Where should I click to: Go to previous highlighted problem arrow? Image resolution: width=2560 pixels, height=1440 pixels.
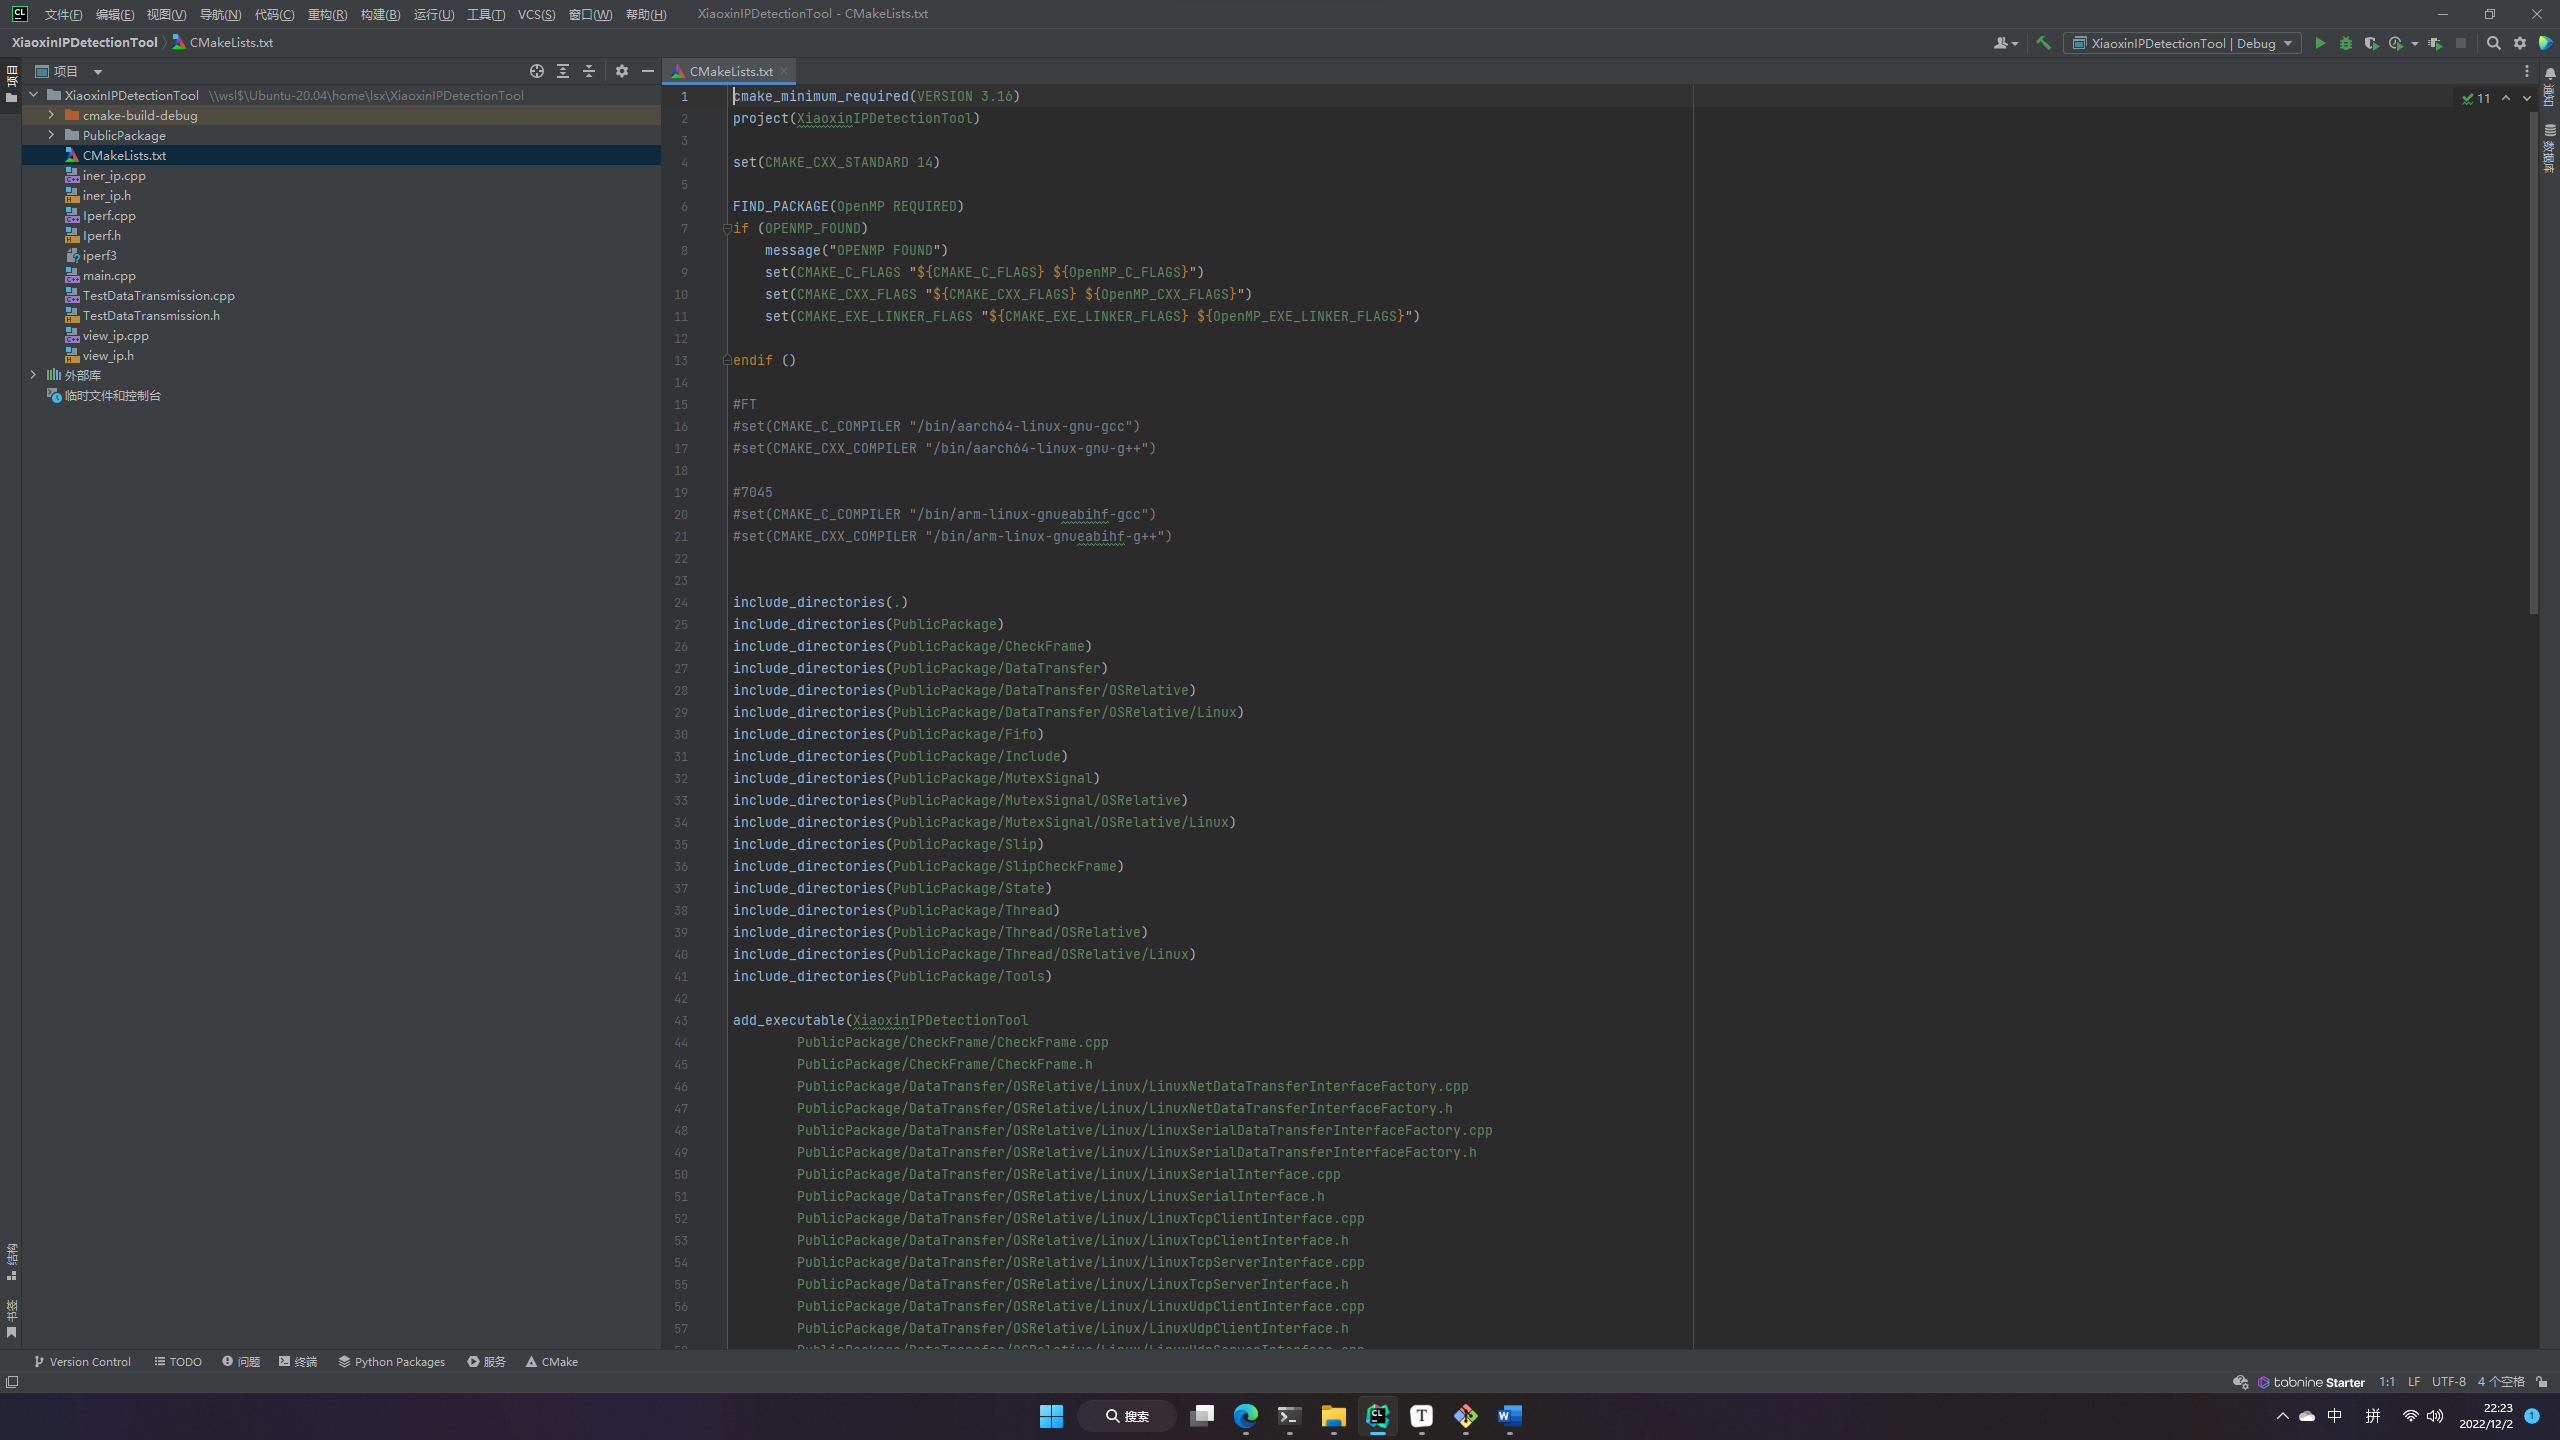pos(2506,98)
